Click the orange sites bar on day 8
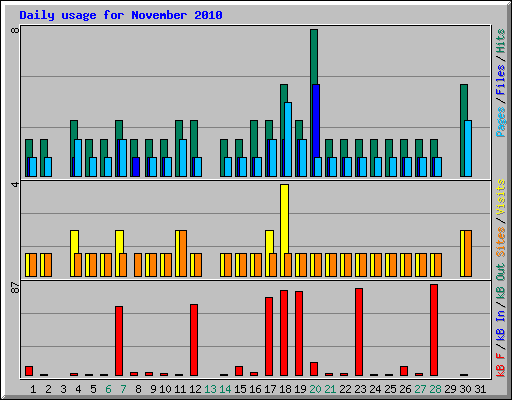The height and width of the screenshot is (400, 512). coord(138,265)
